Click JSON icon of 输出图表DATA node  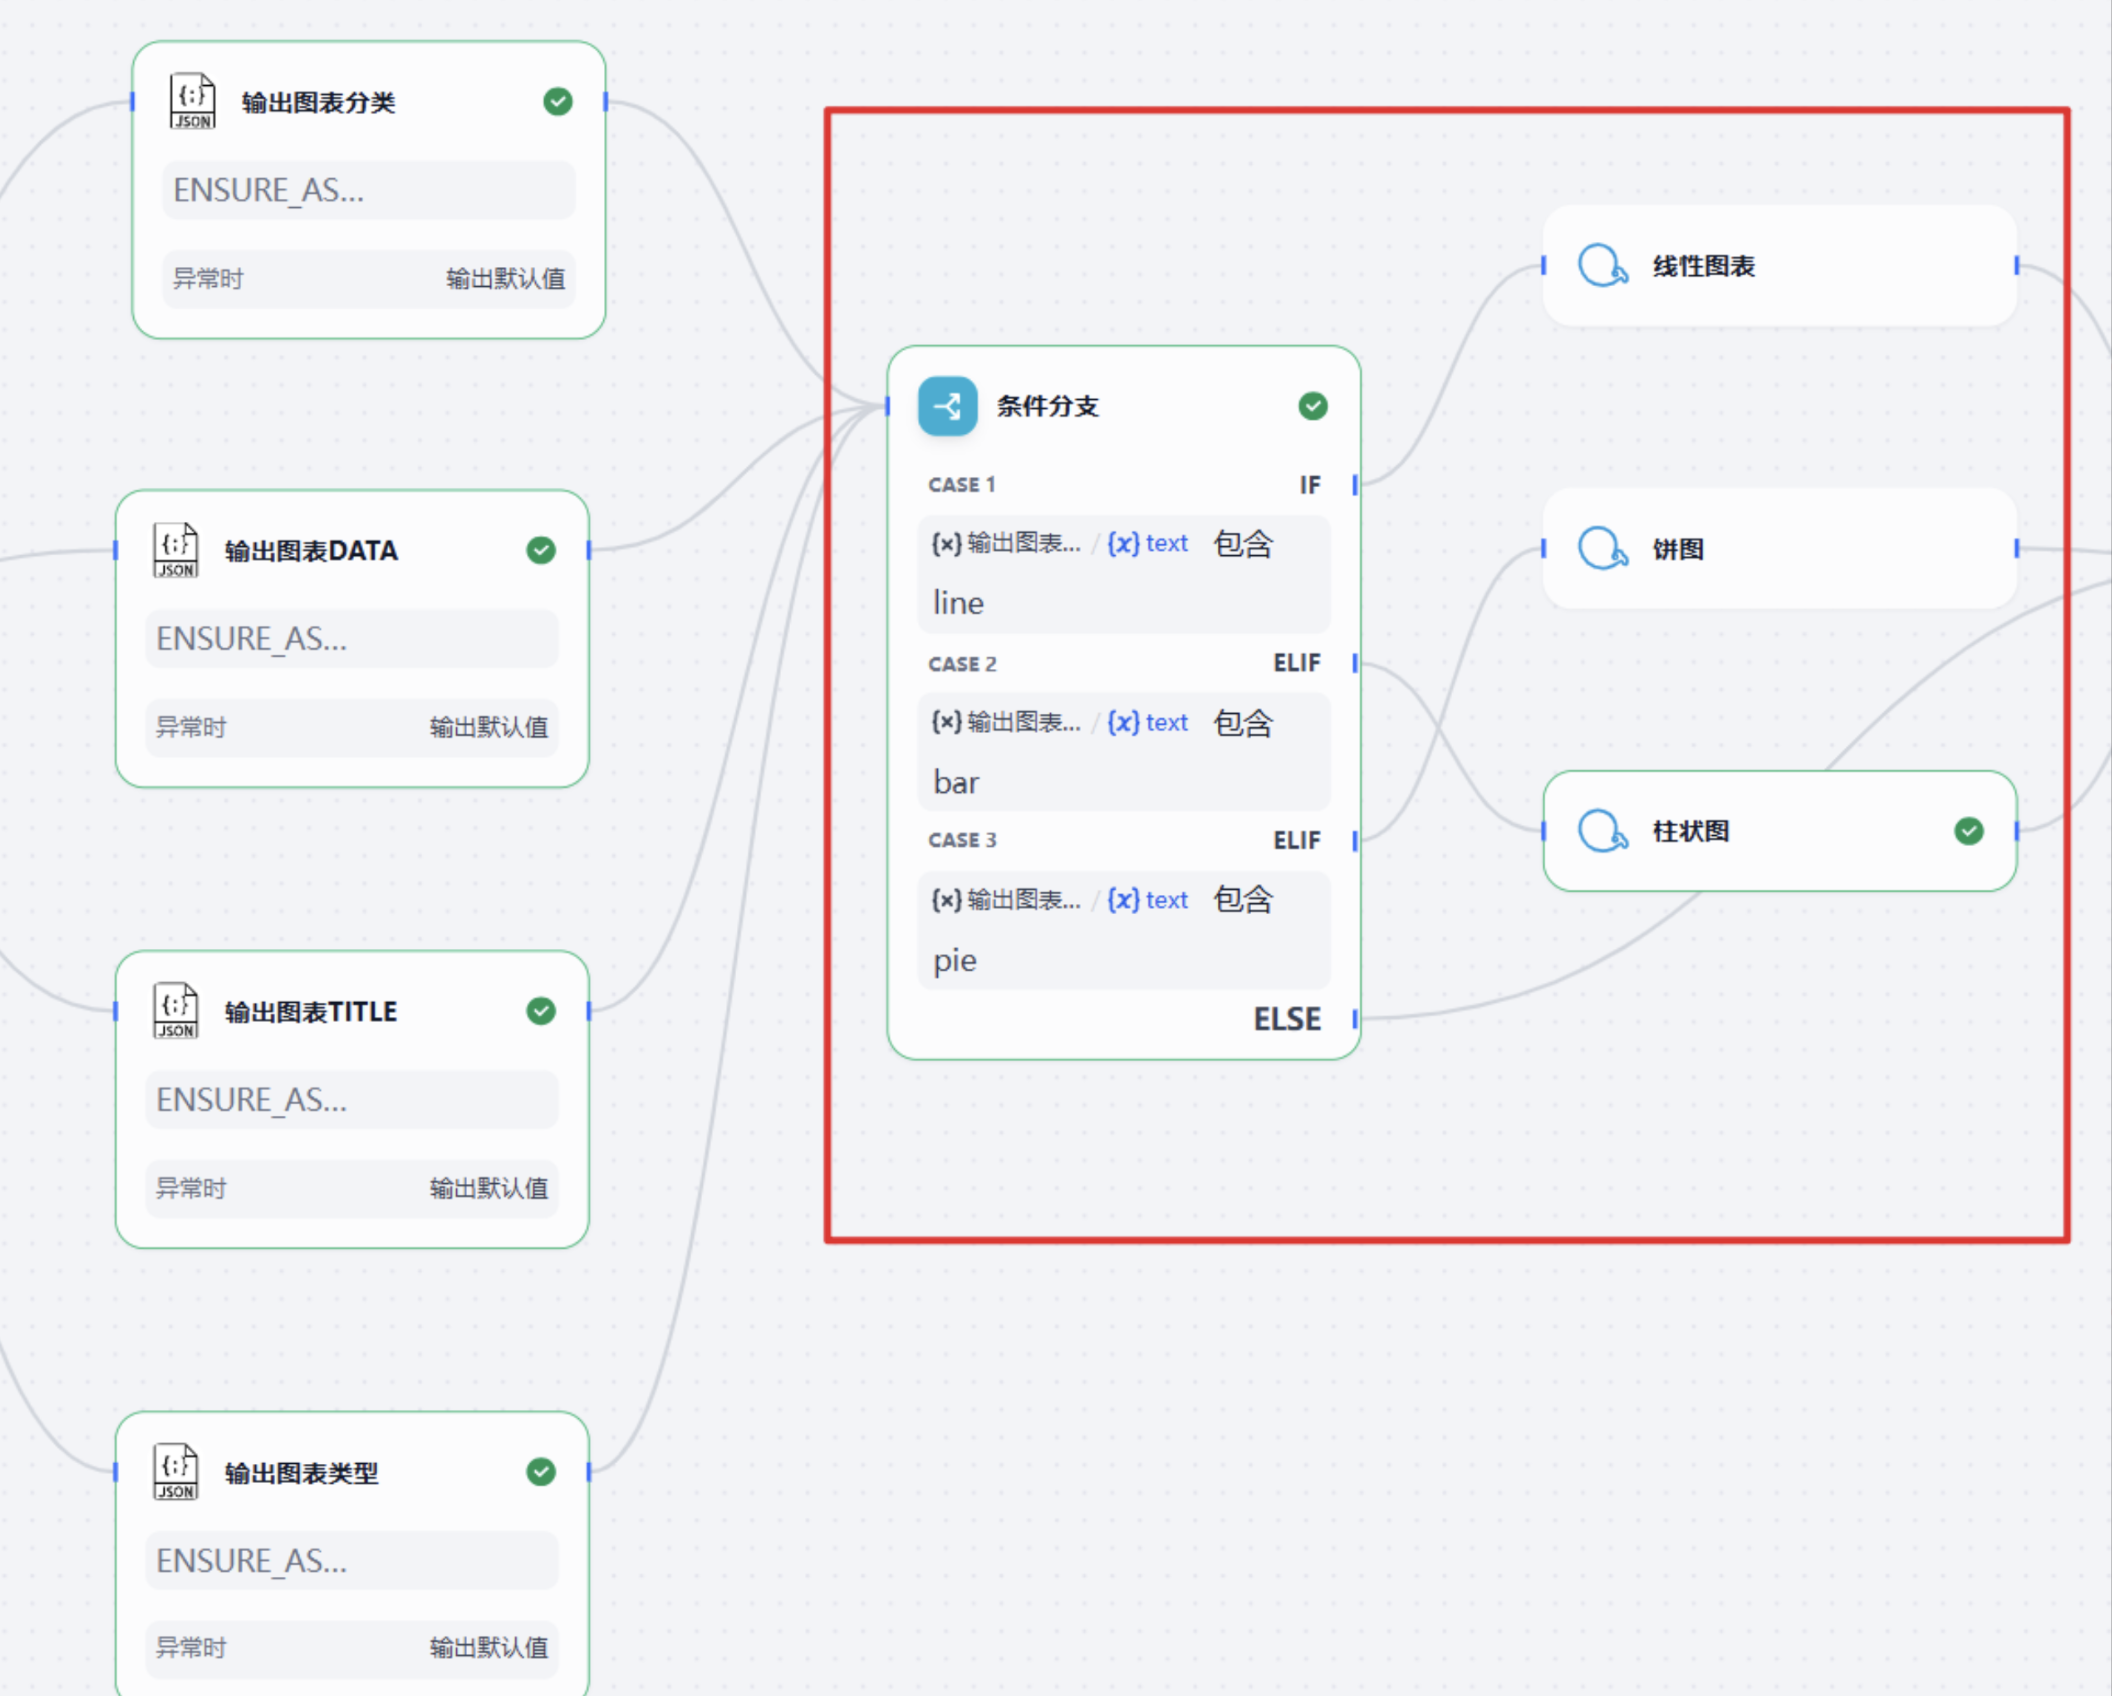(x=176, y=549)
